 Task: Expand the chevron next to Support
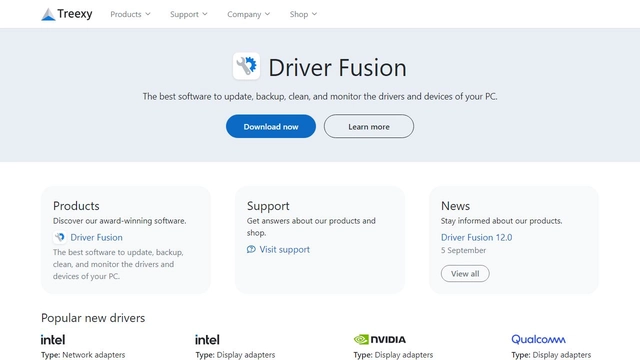tap(205, 14)
